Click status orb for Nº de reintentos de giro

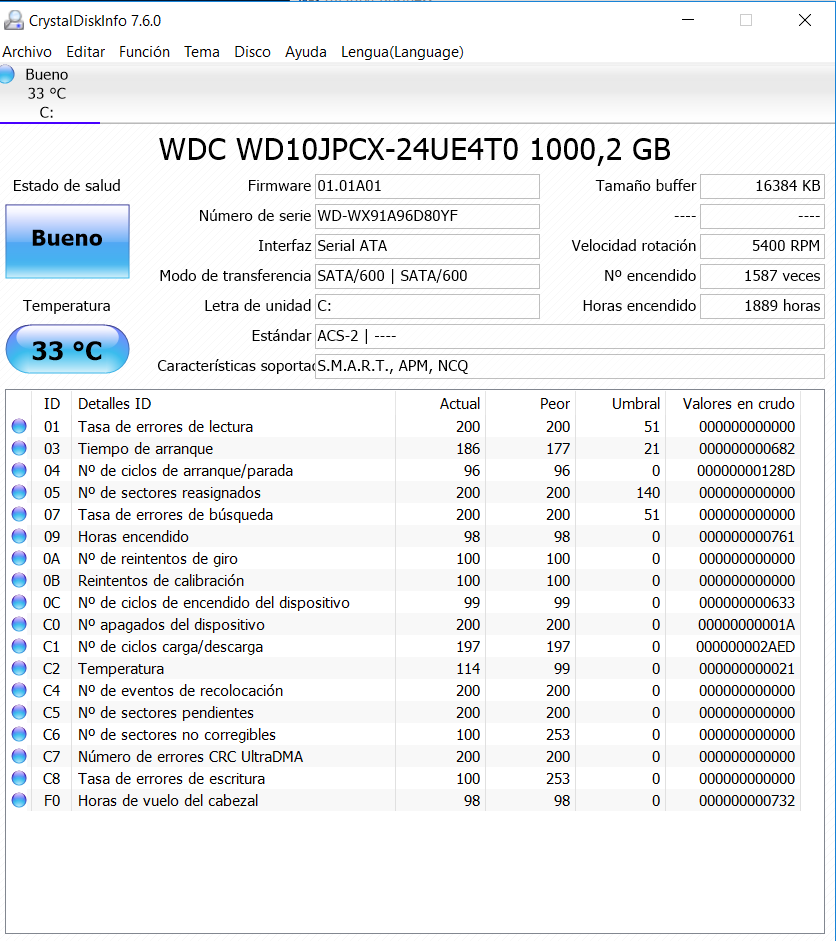[x=19, y=558]
